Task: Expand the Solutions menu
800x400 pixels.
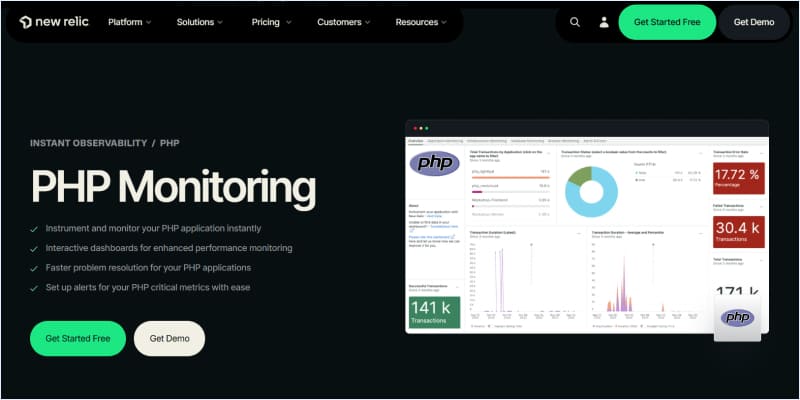Action: (199, 22)
